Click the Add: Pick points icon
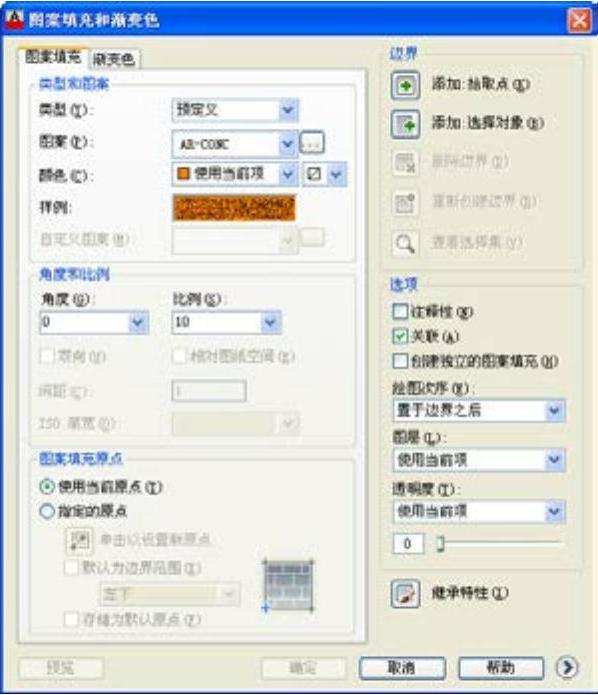598x695 pixels. 405,85
